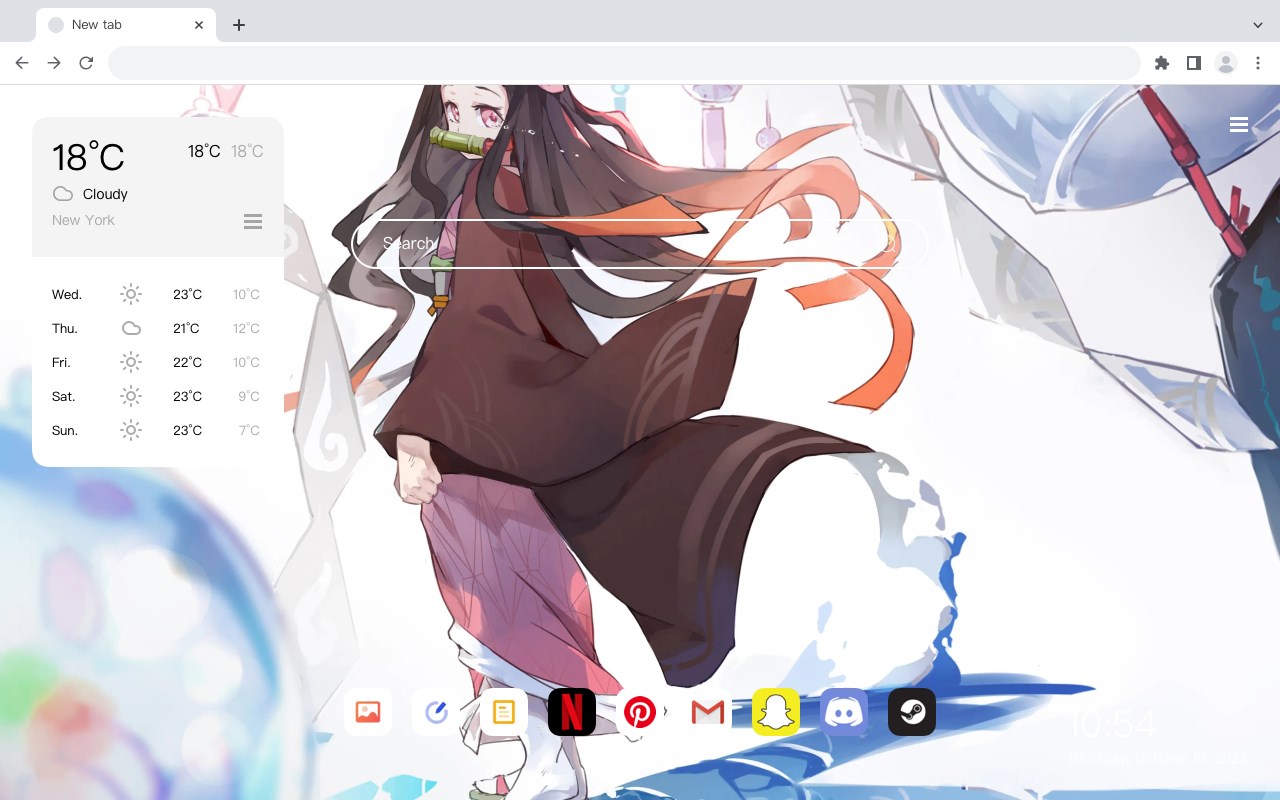Image resolution: width=1280 pixels, height=800 pixels.
Task: Go back with the browser back arrow
Action: tap(22, 63)
